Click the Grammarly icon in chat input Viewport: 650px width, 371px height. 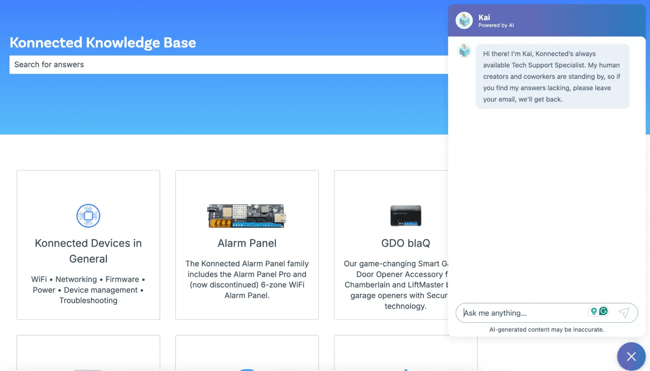coord(604,311)
